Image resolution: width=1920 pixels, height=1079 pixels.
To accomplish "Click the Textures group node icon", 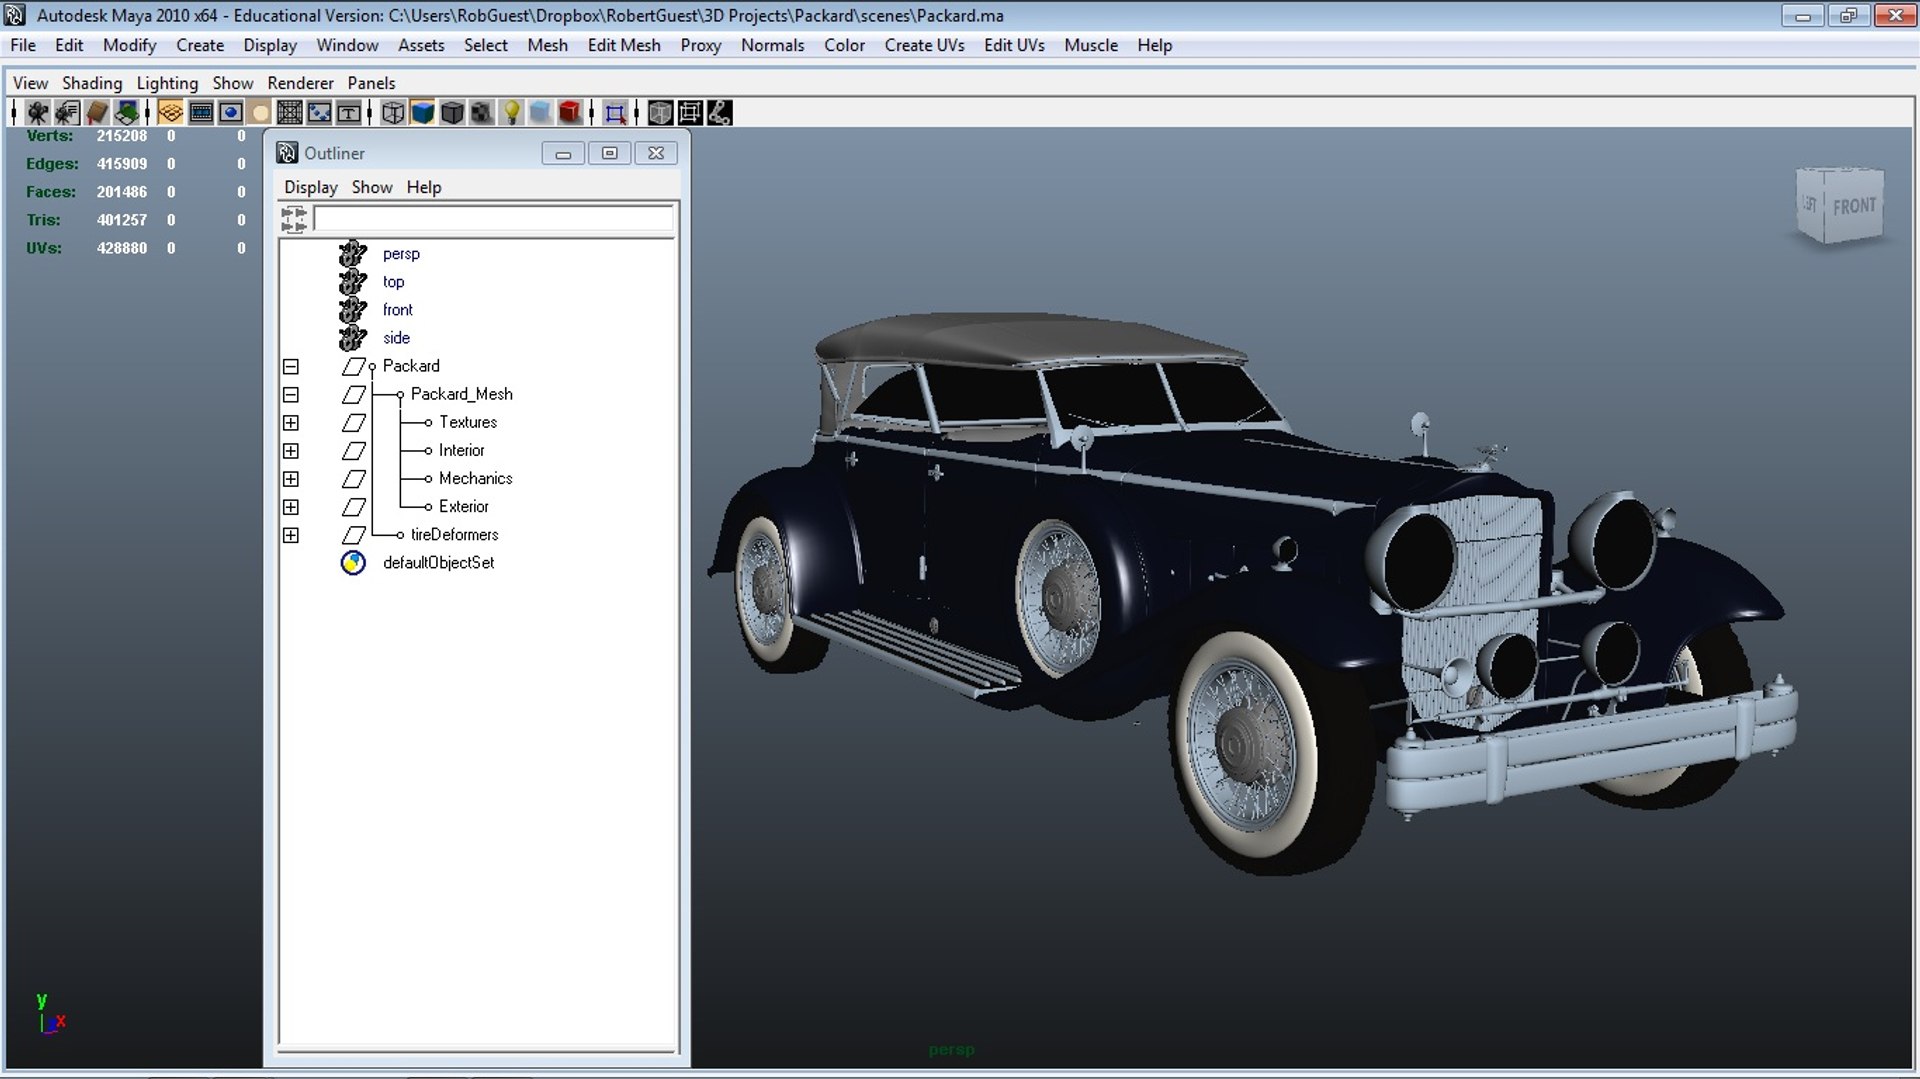I will [354, 422].
